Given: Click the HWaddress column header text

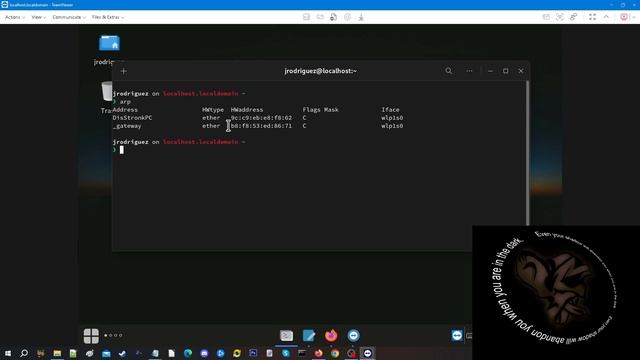Looking at the screenshot, I should [247, 109].
